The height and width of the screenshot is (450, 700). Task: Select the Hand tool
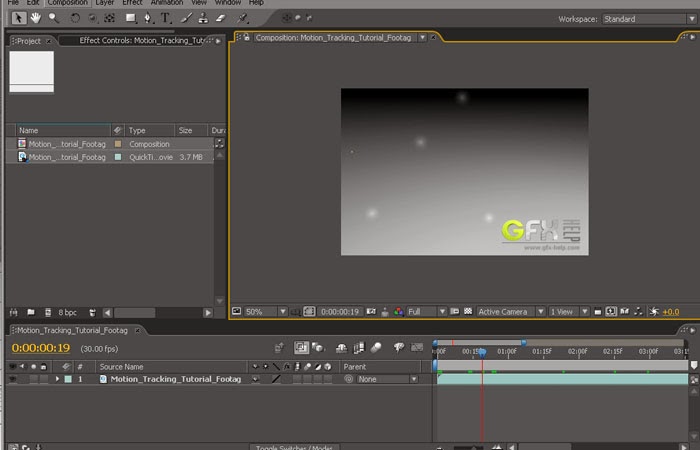(36, 18)
